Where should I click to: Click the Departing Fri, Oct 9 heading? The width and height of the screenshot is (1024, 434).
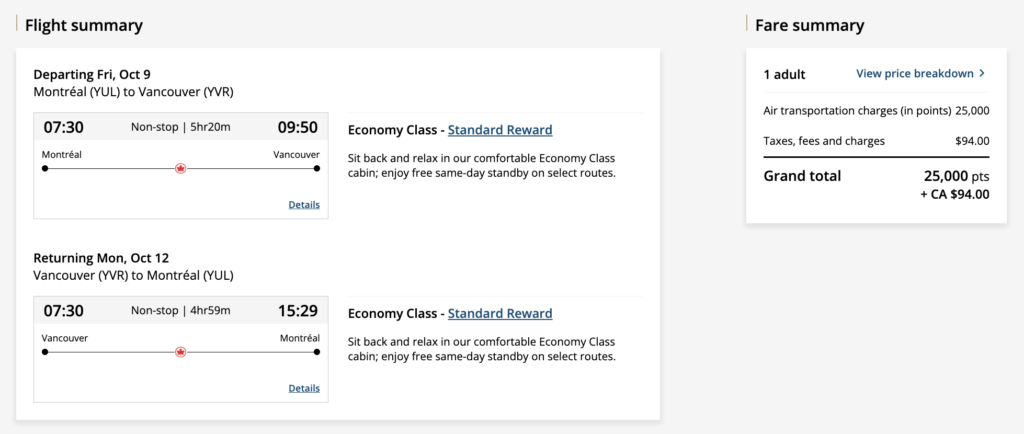click(92, 74)
